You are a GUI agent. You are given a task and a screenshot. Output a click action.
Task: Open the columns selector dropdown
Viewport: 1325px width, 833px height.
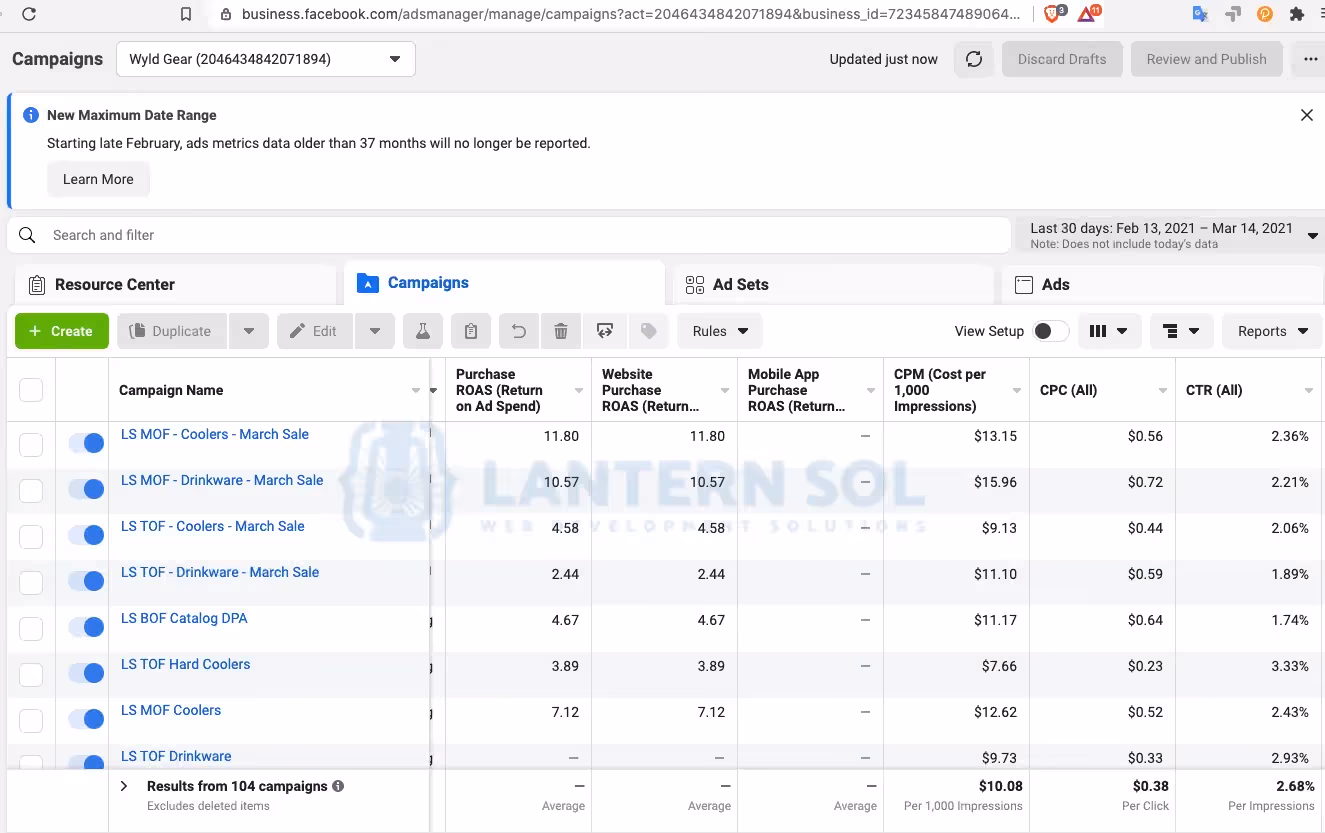(x=1110, y=331)
